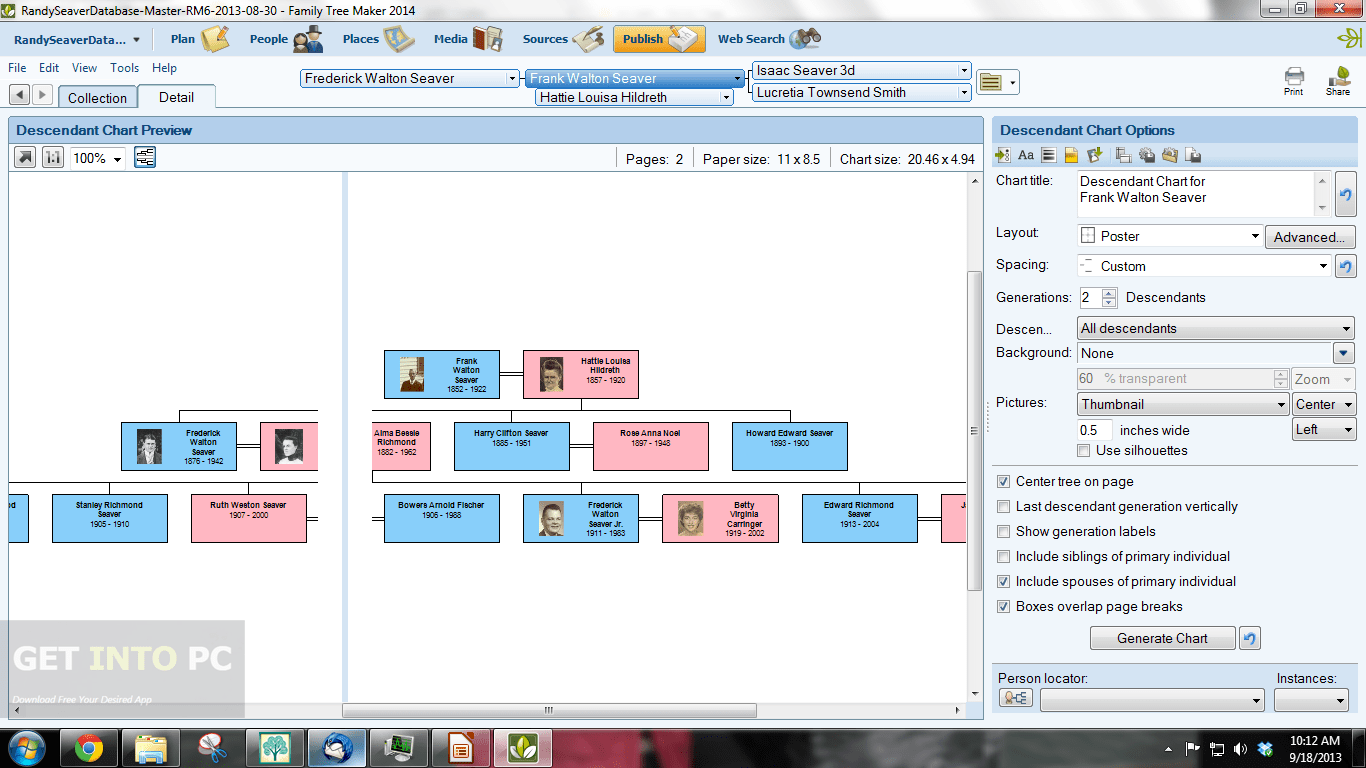Enable Use silhouettes checkbox
This screenshot has height=768, width=1366.
click(x=1083, y=450)
